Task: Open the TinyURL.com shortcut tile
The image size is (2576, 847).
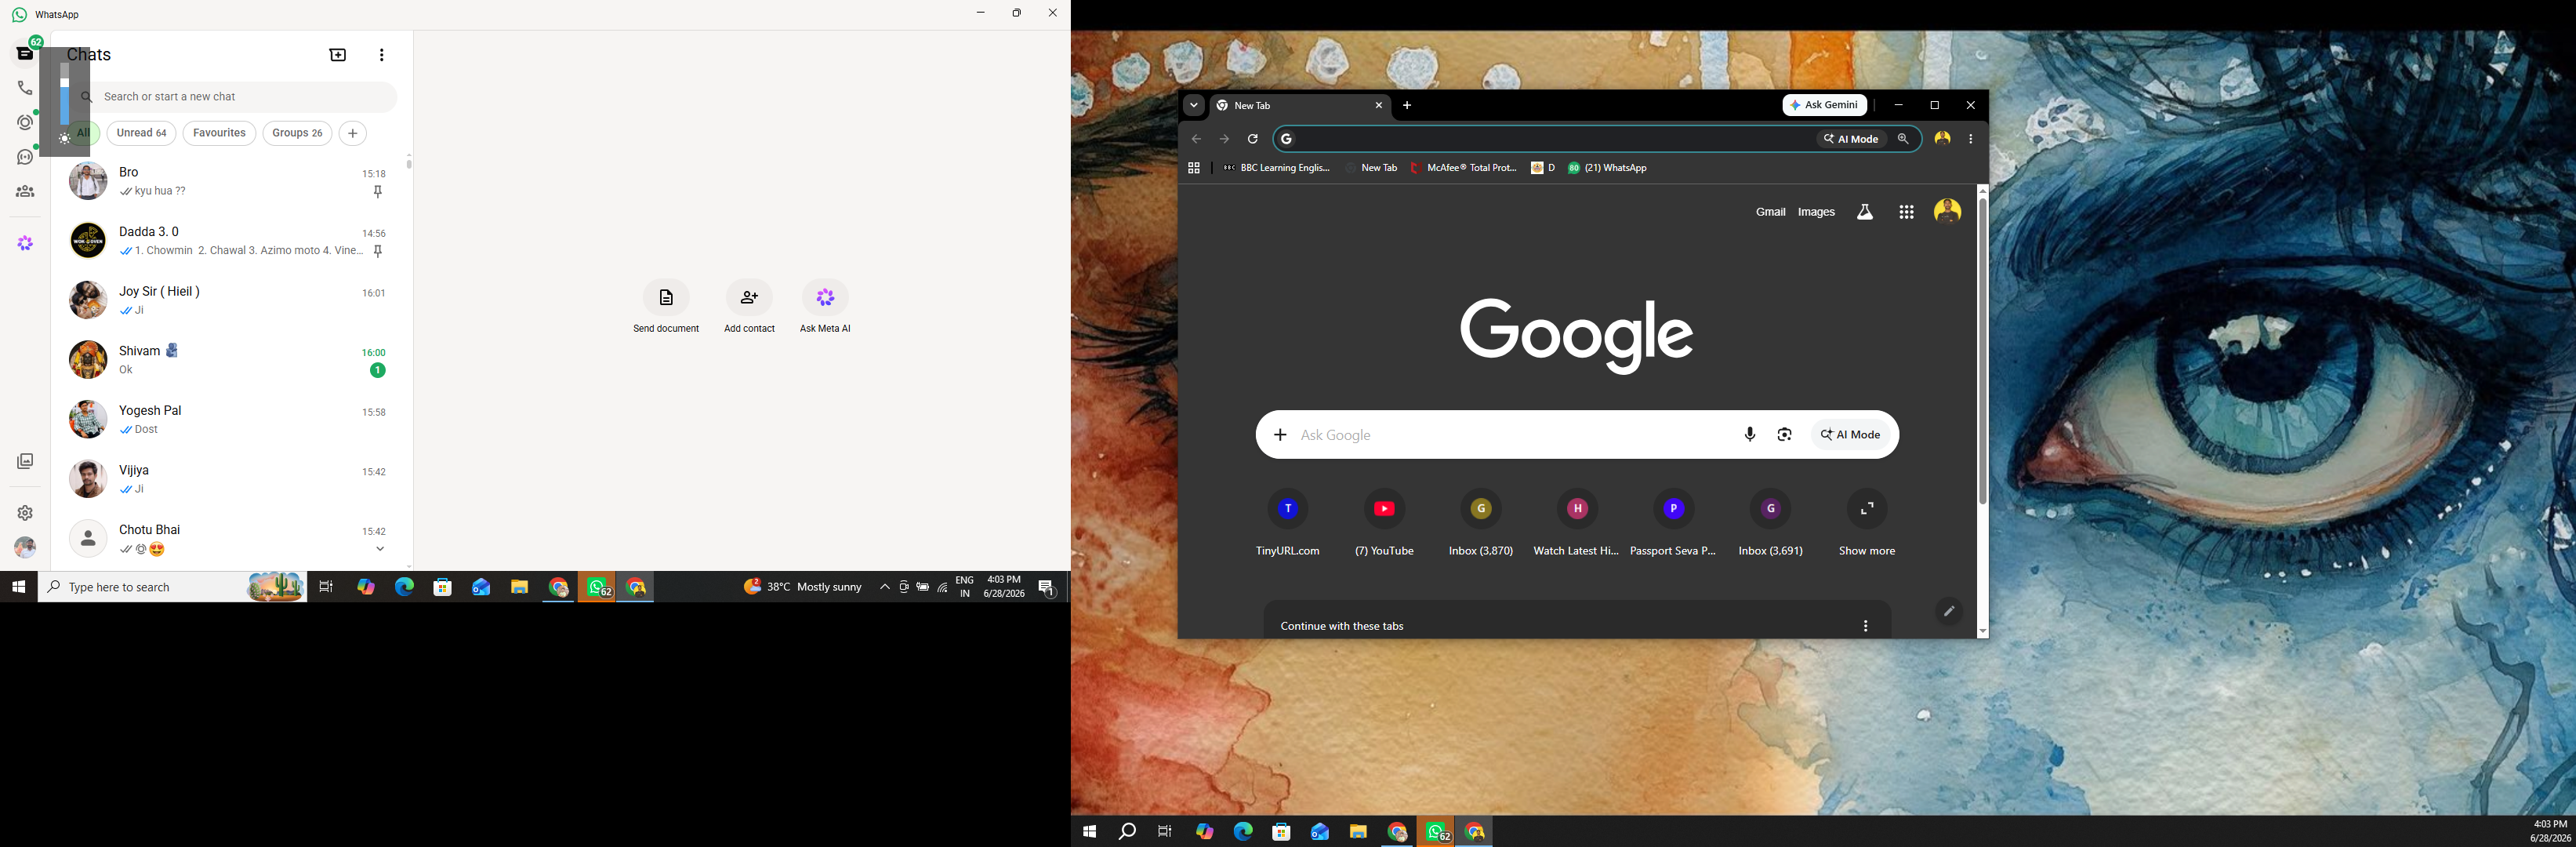Action: point(1288,524)
